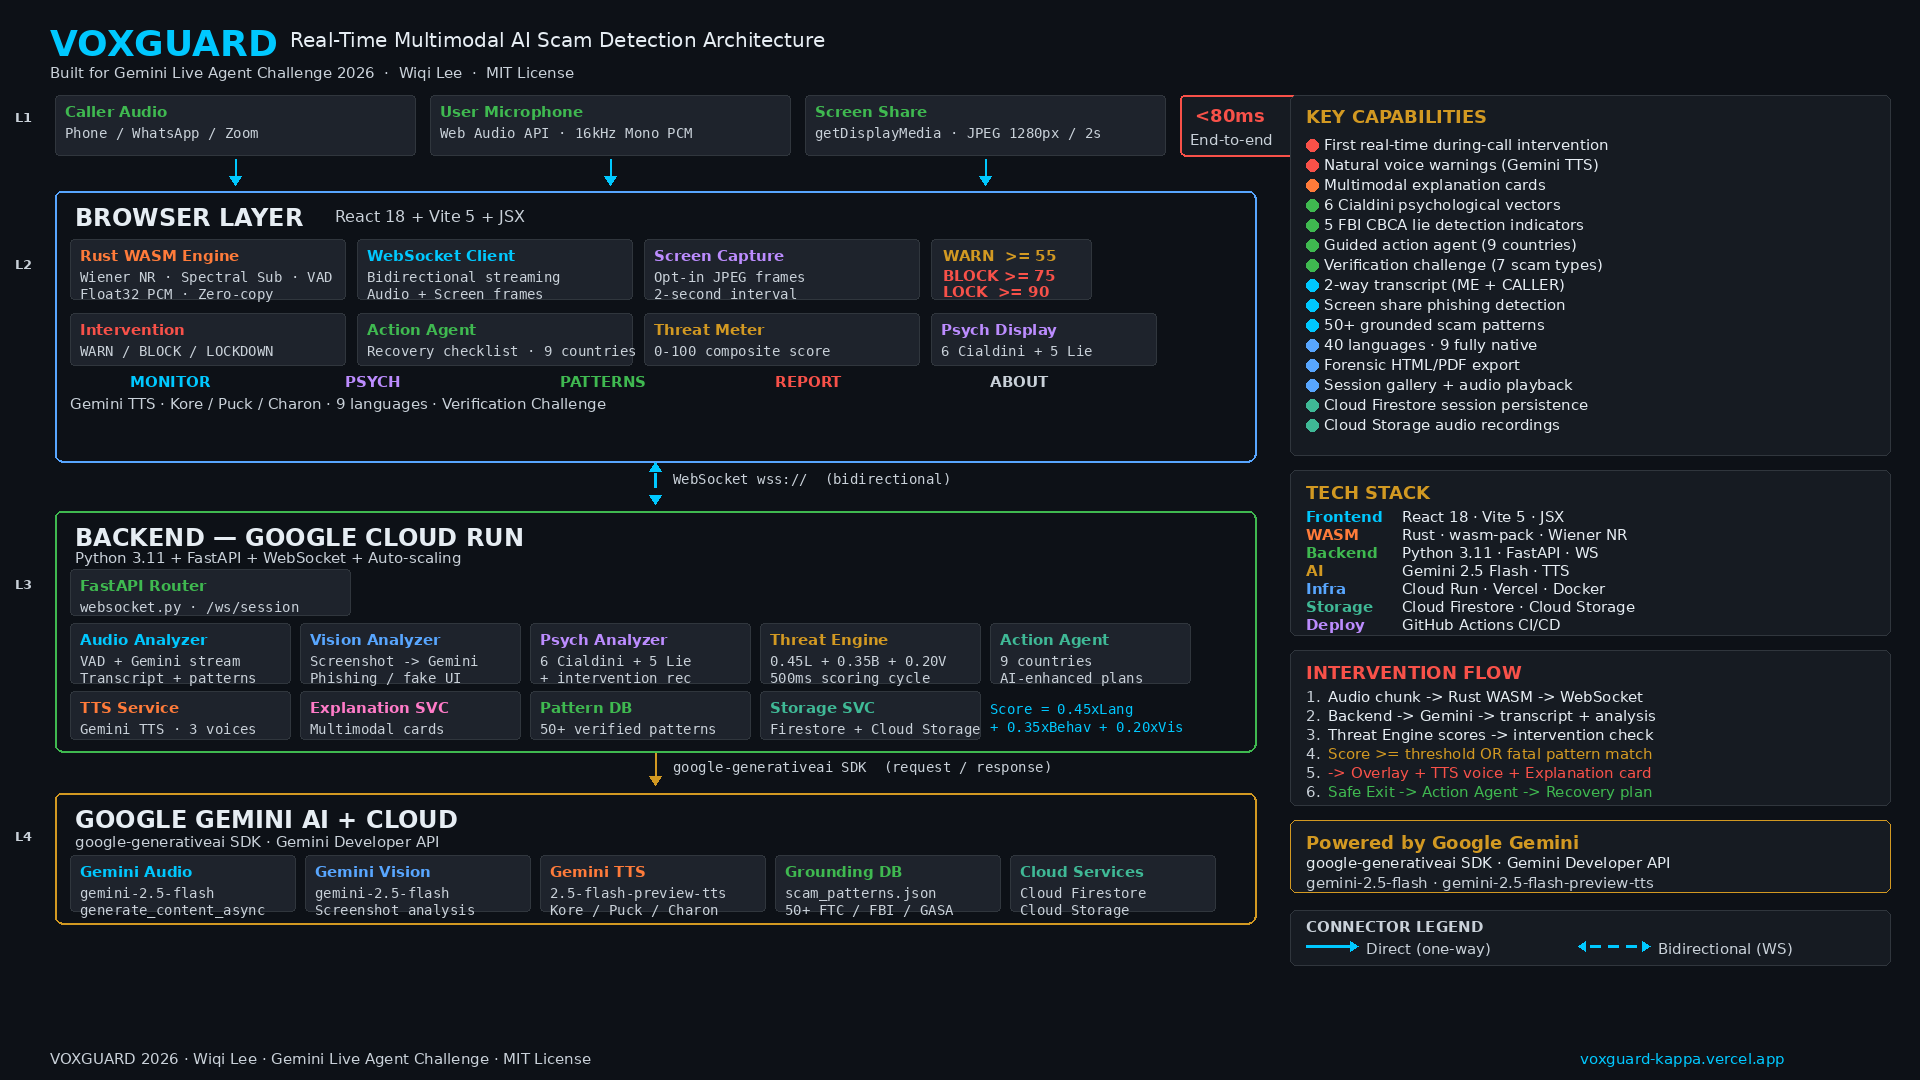This screenshot has height=1080, width=1920.
Task: Open the REPORT tab
Action: coord(807,382)
